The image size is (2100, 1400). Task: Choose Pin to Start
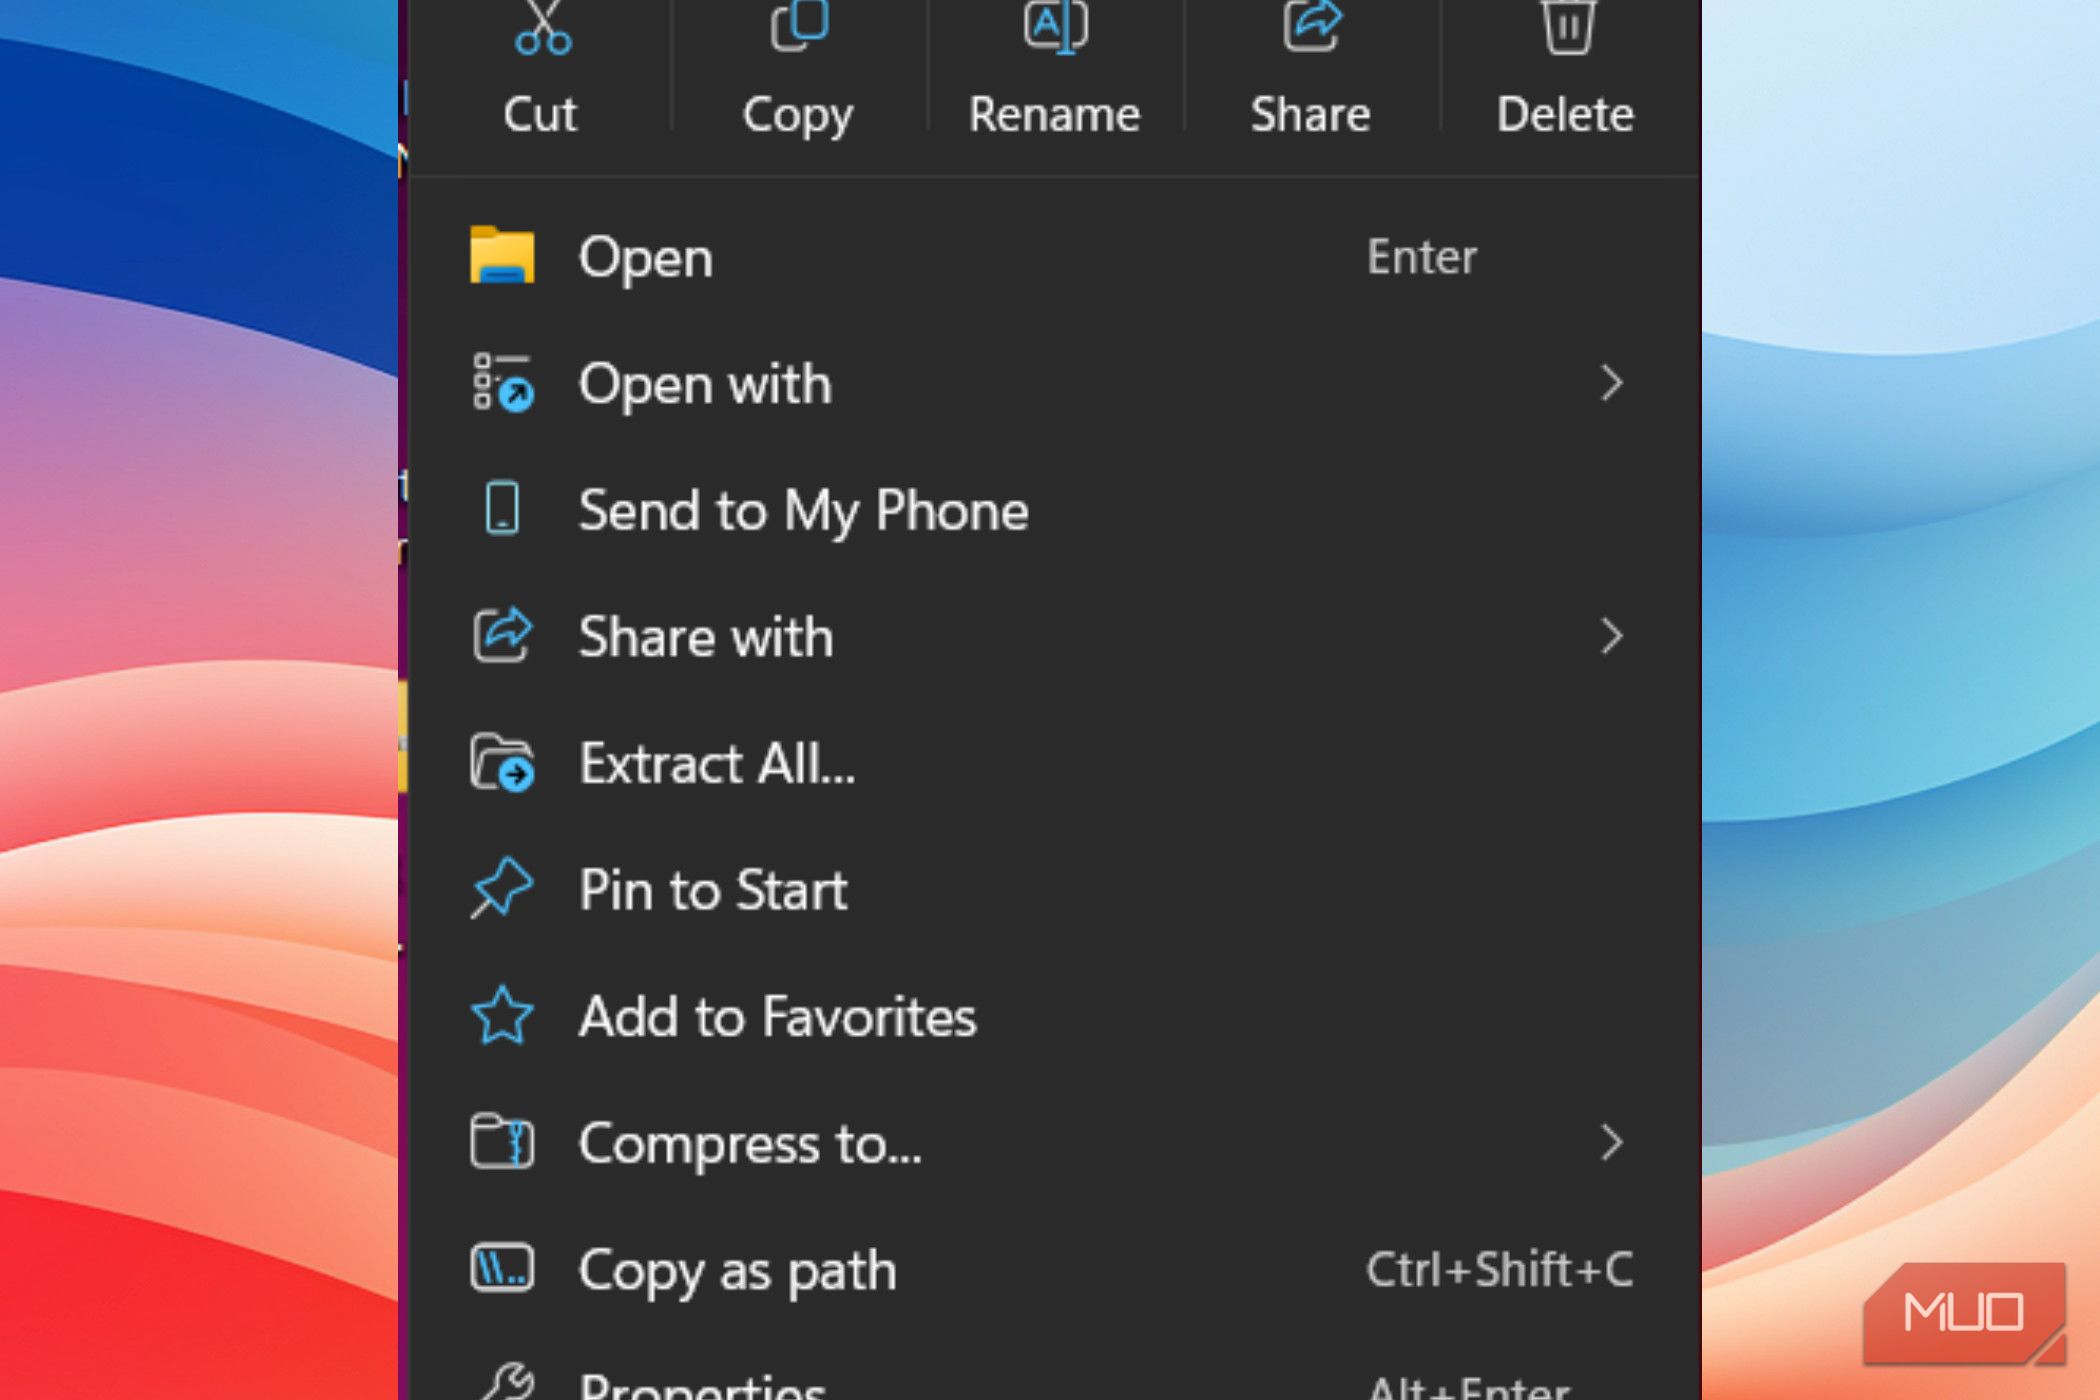coord(1055,890)
